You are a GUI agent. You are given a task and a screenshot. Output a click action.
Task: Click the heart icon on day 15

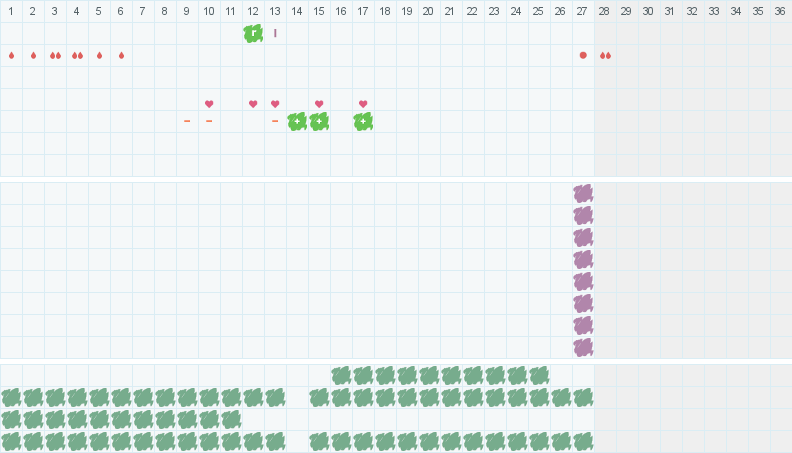319,104
